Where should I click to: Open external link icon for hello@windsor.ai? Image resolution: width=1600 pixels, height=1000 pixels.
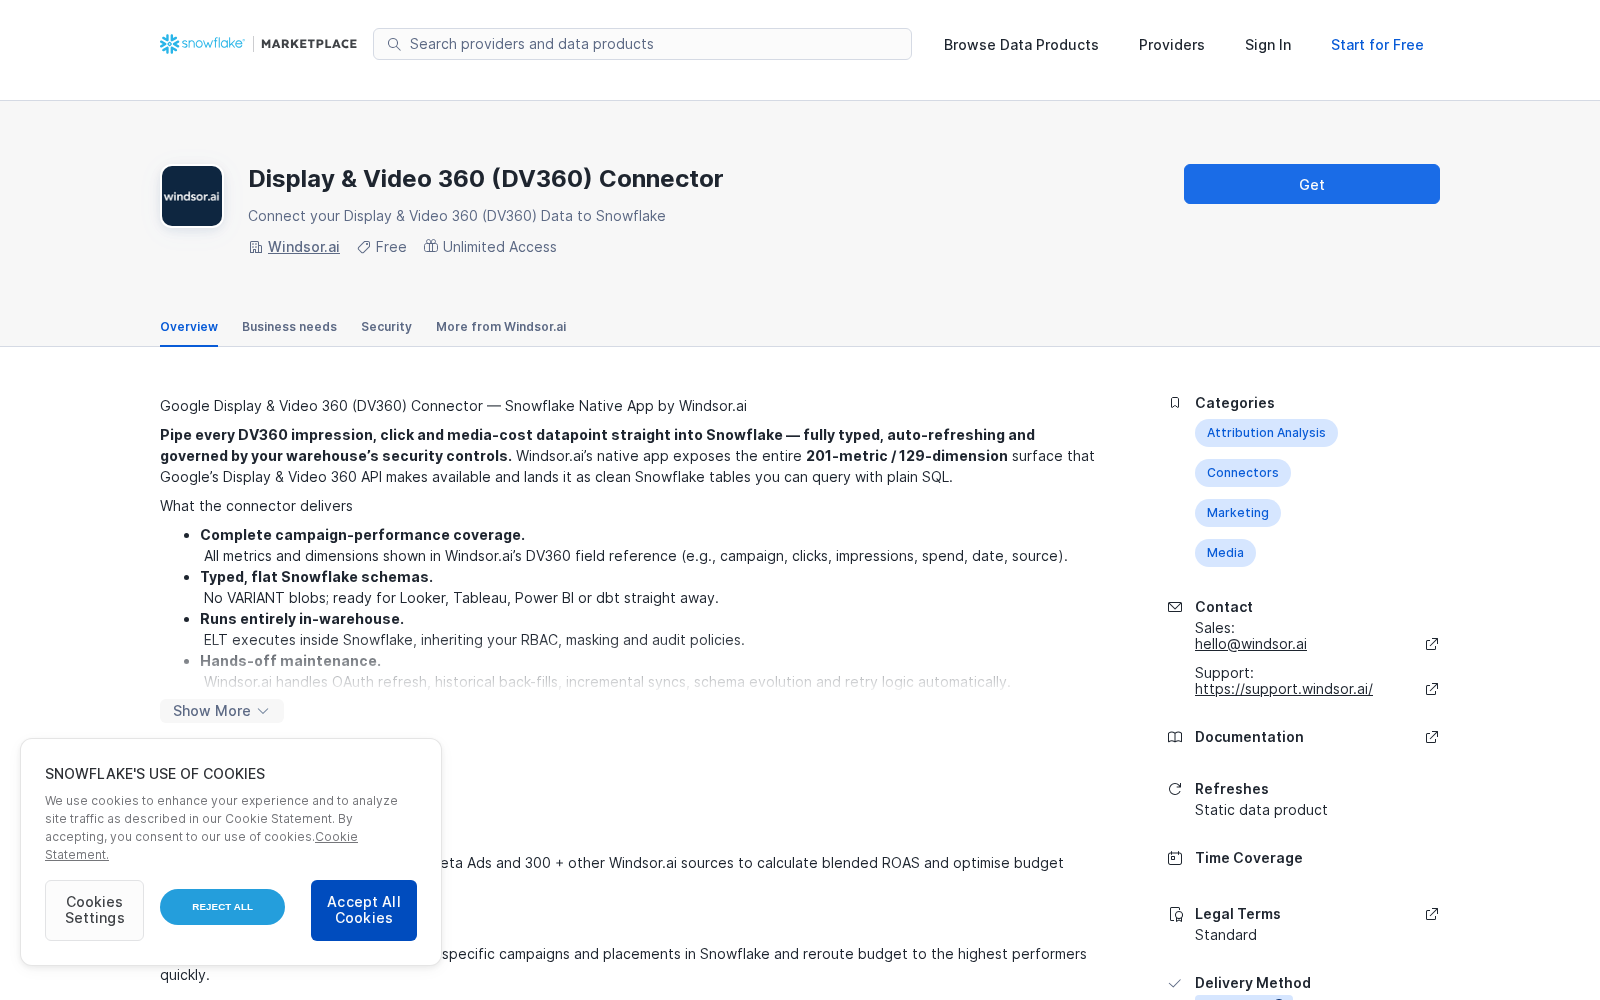point(1432,644)
